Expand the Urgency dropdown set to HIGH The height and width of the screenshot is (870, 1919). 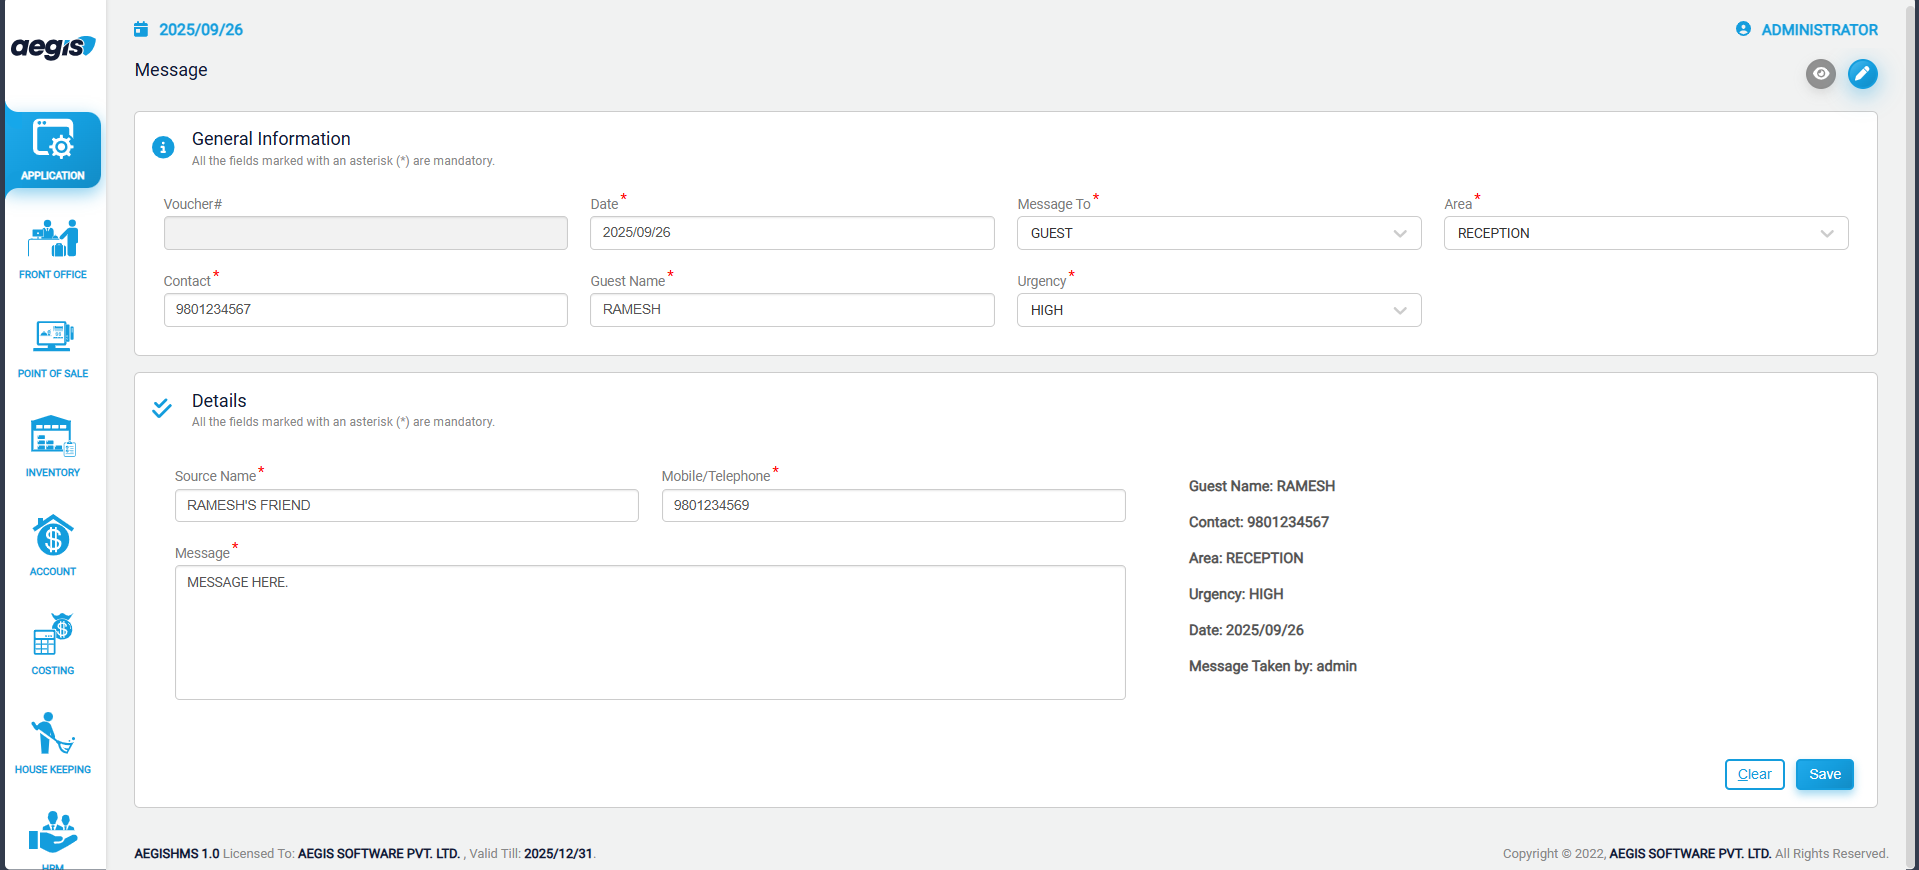click(1218, 310)
